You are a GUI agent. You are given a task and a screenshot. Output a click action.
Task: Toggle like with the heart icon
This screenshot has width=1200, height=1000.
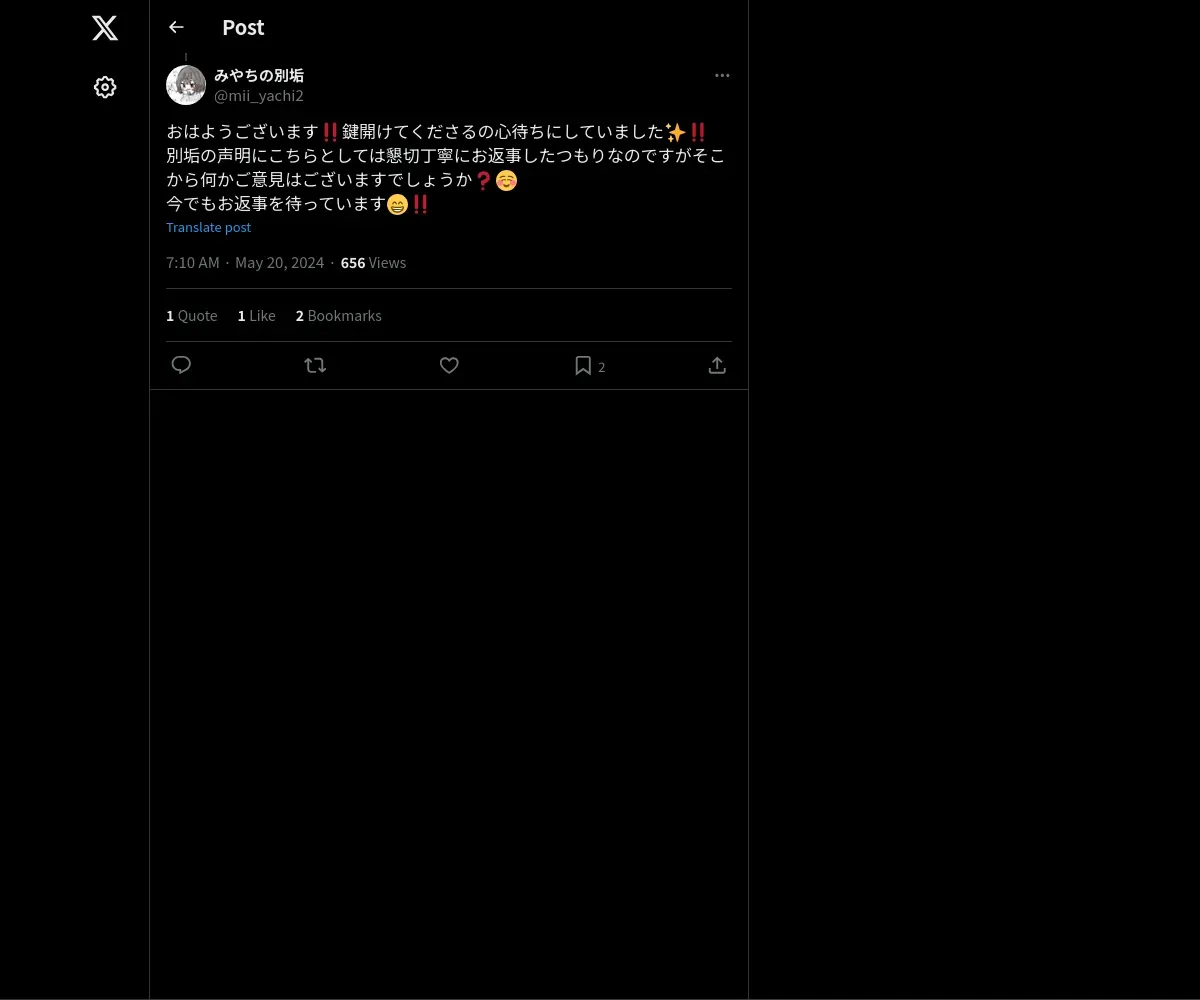449,365
